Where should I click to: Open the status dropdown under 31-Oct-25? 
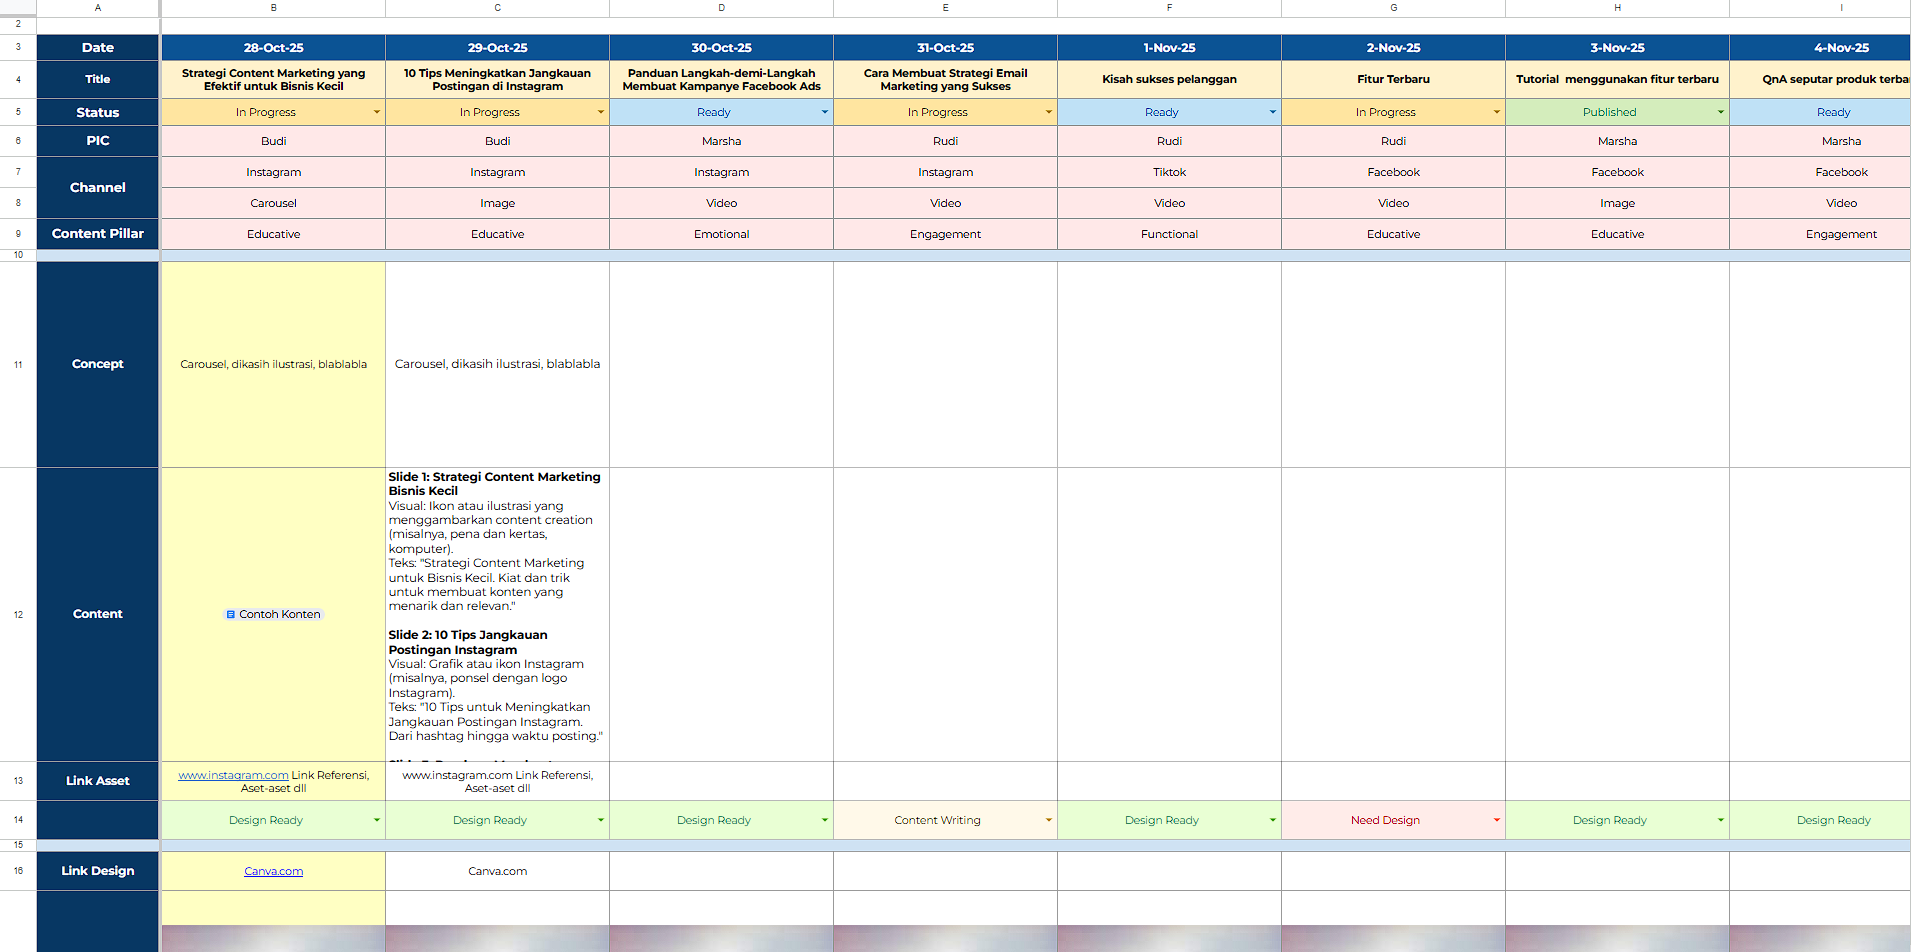pyautogui.click(x=1049, y=112)
